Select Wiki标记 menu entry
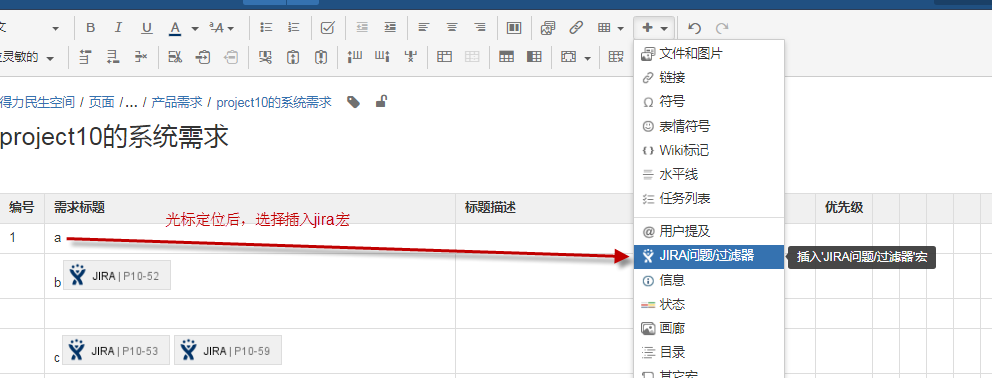Viewport: 992px width, 378px height. (709, 150)
